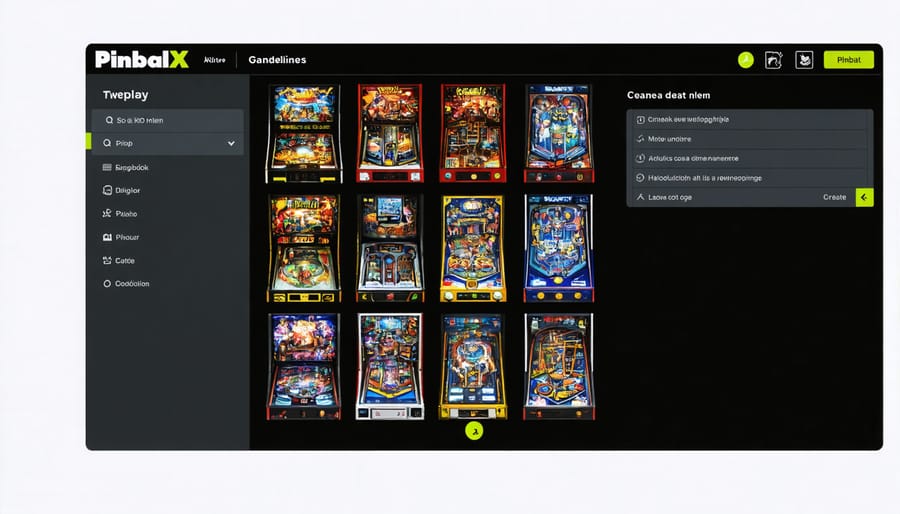
Task: Click the cat-face icon beside Pinbat
Action: pyautogui.click(x=804, y=60)
